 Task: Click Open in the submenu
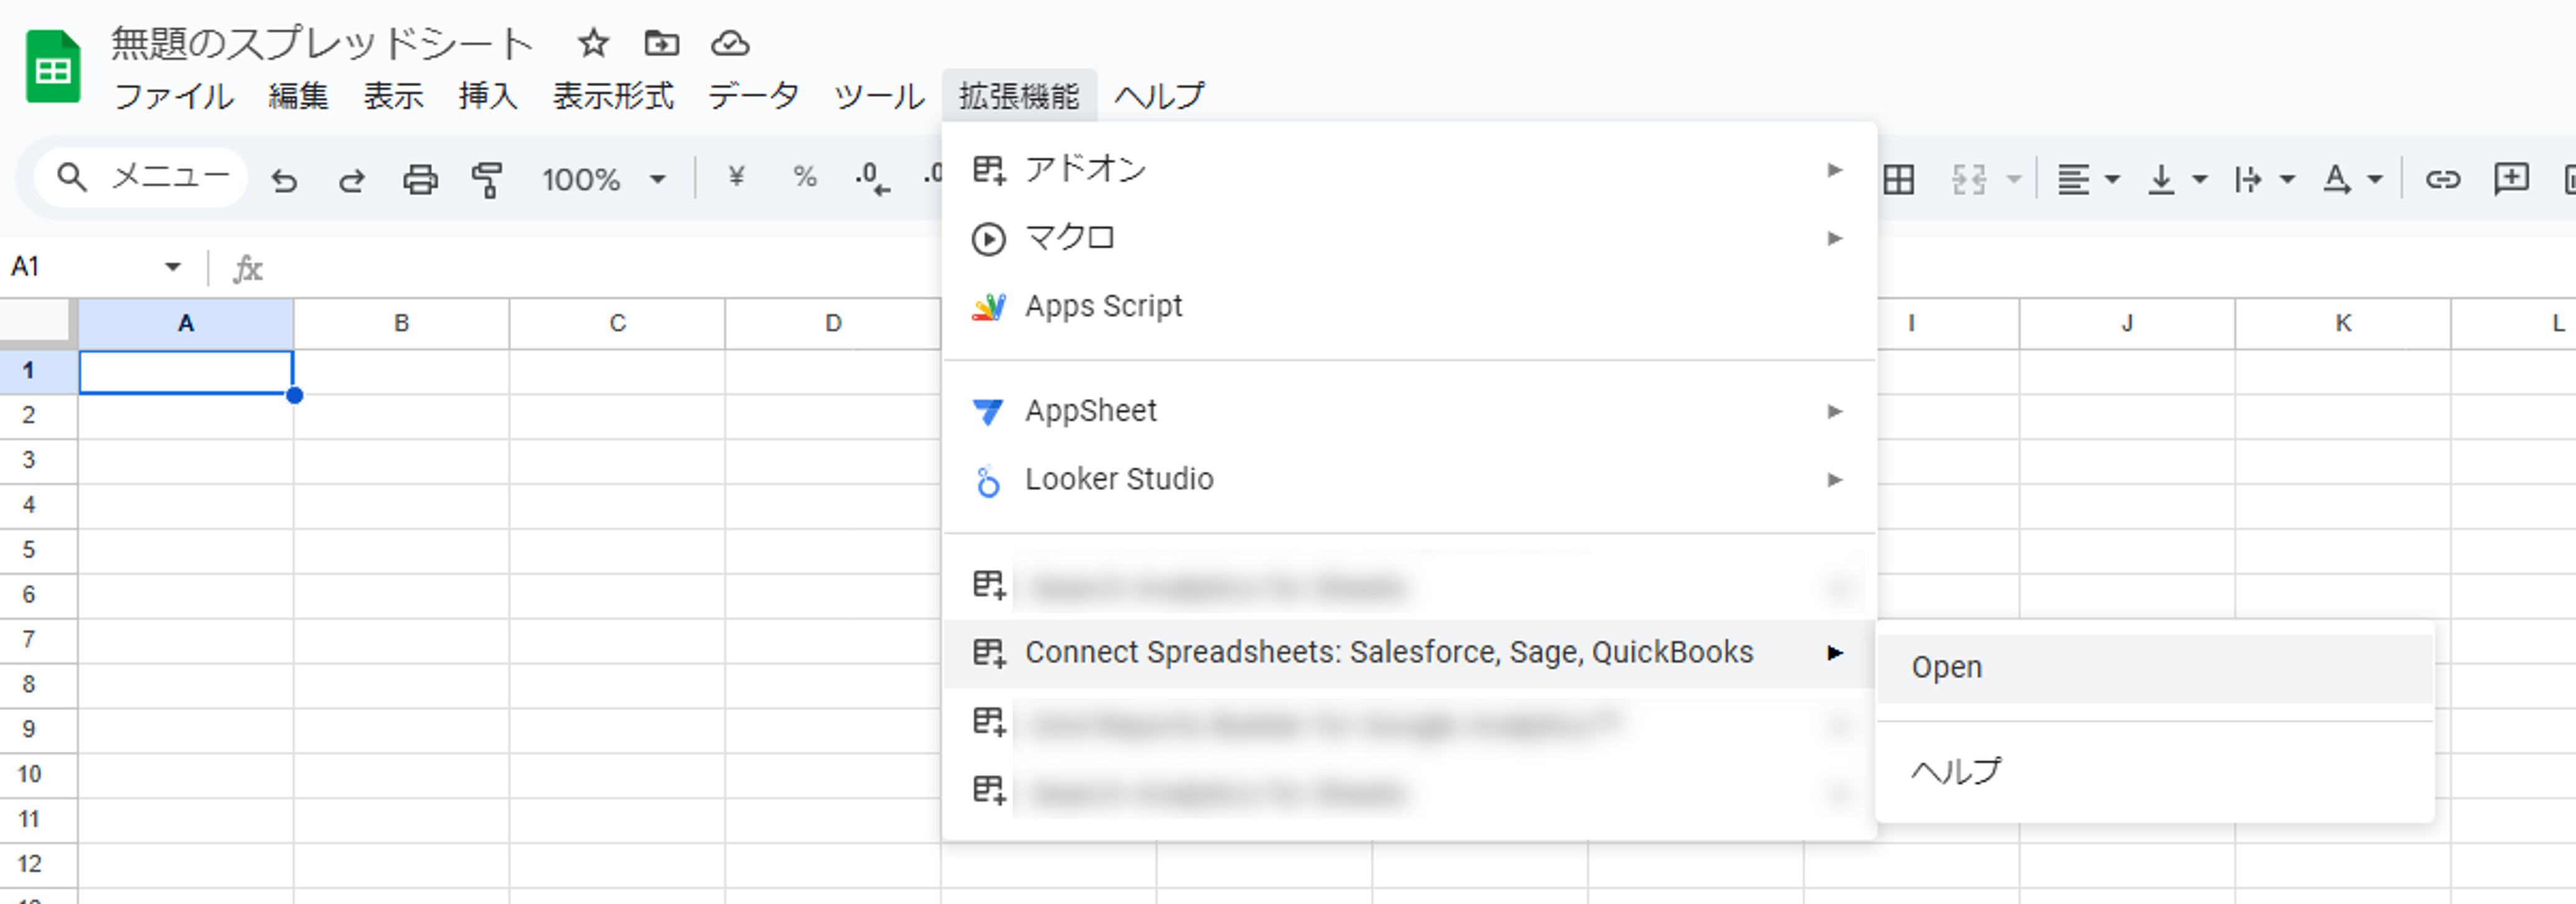(1946, 667)
